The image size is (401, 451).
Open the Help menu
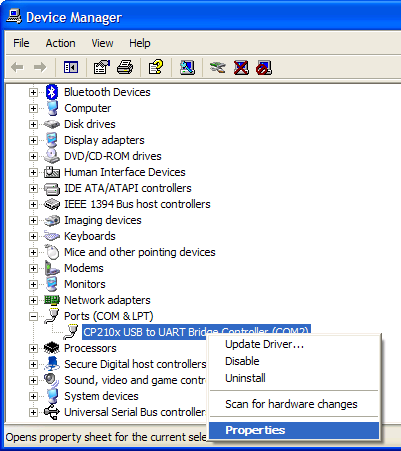point(140,43)
